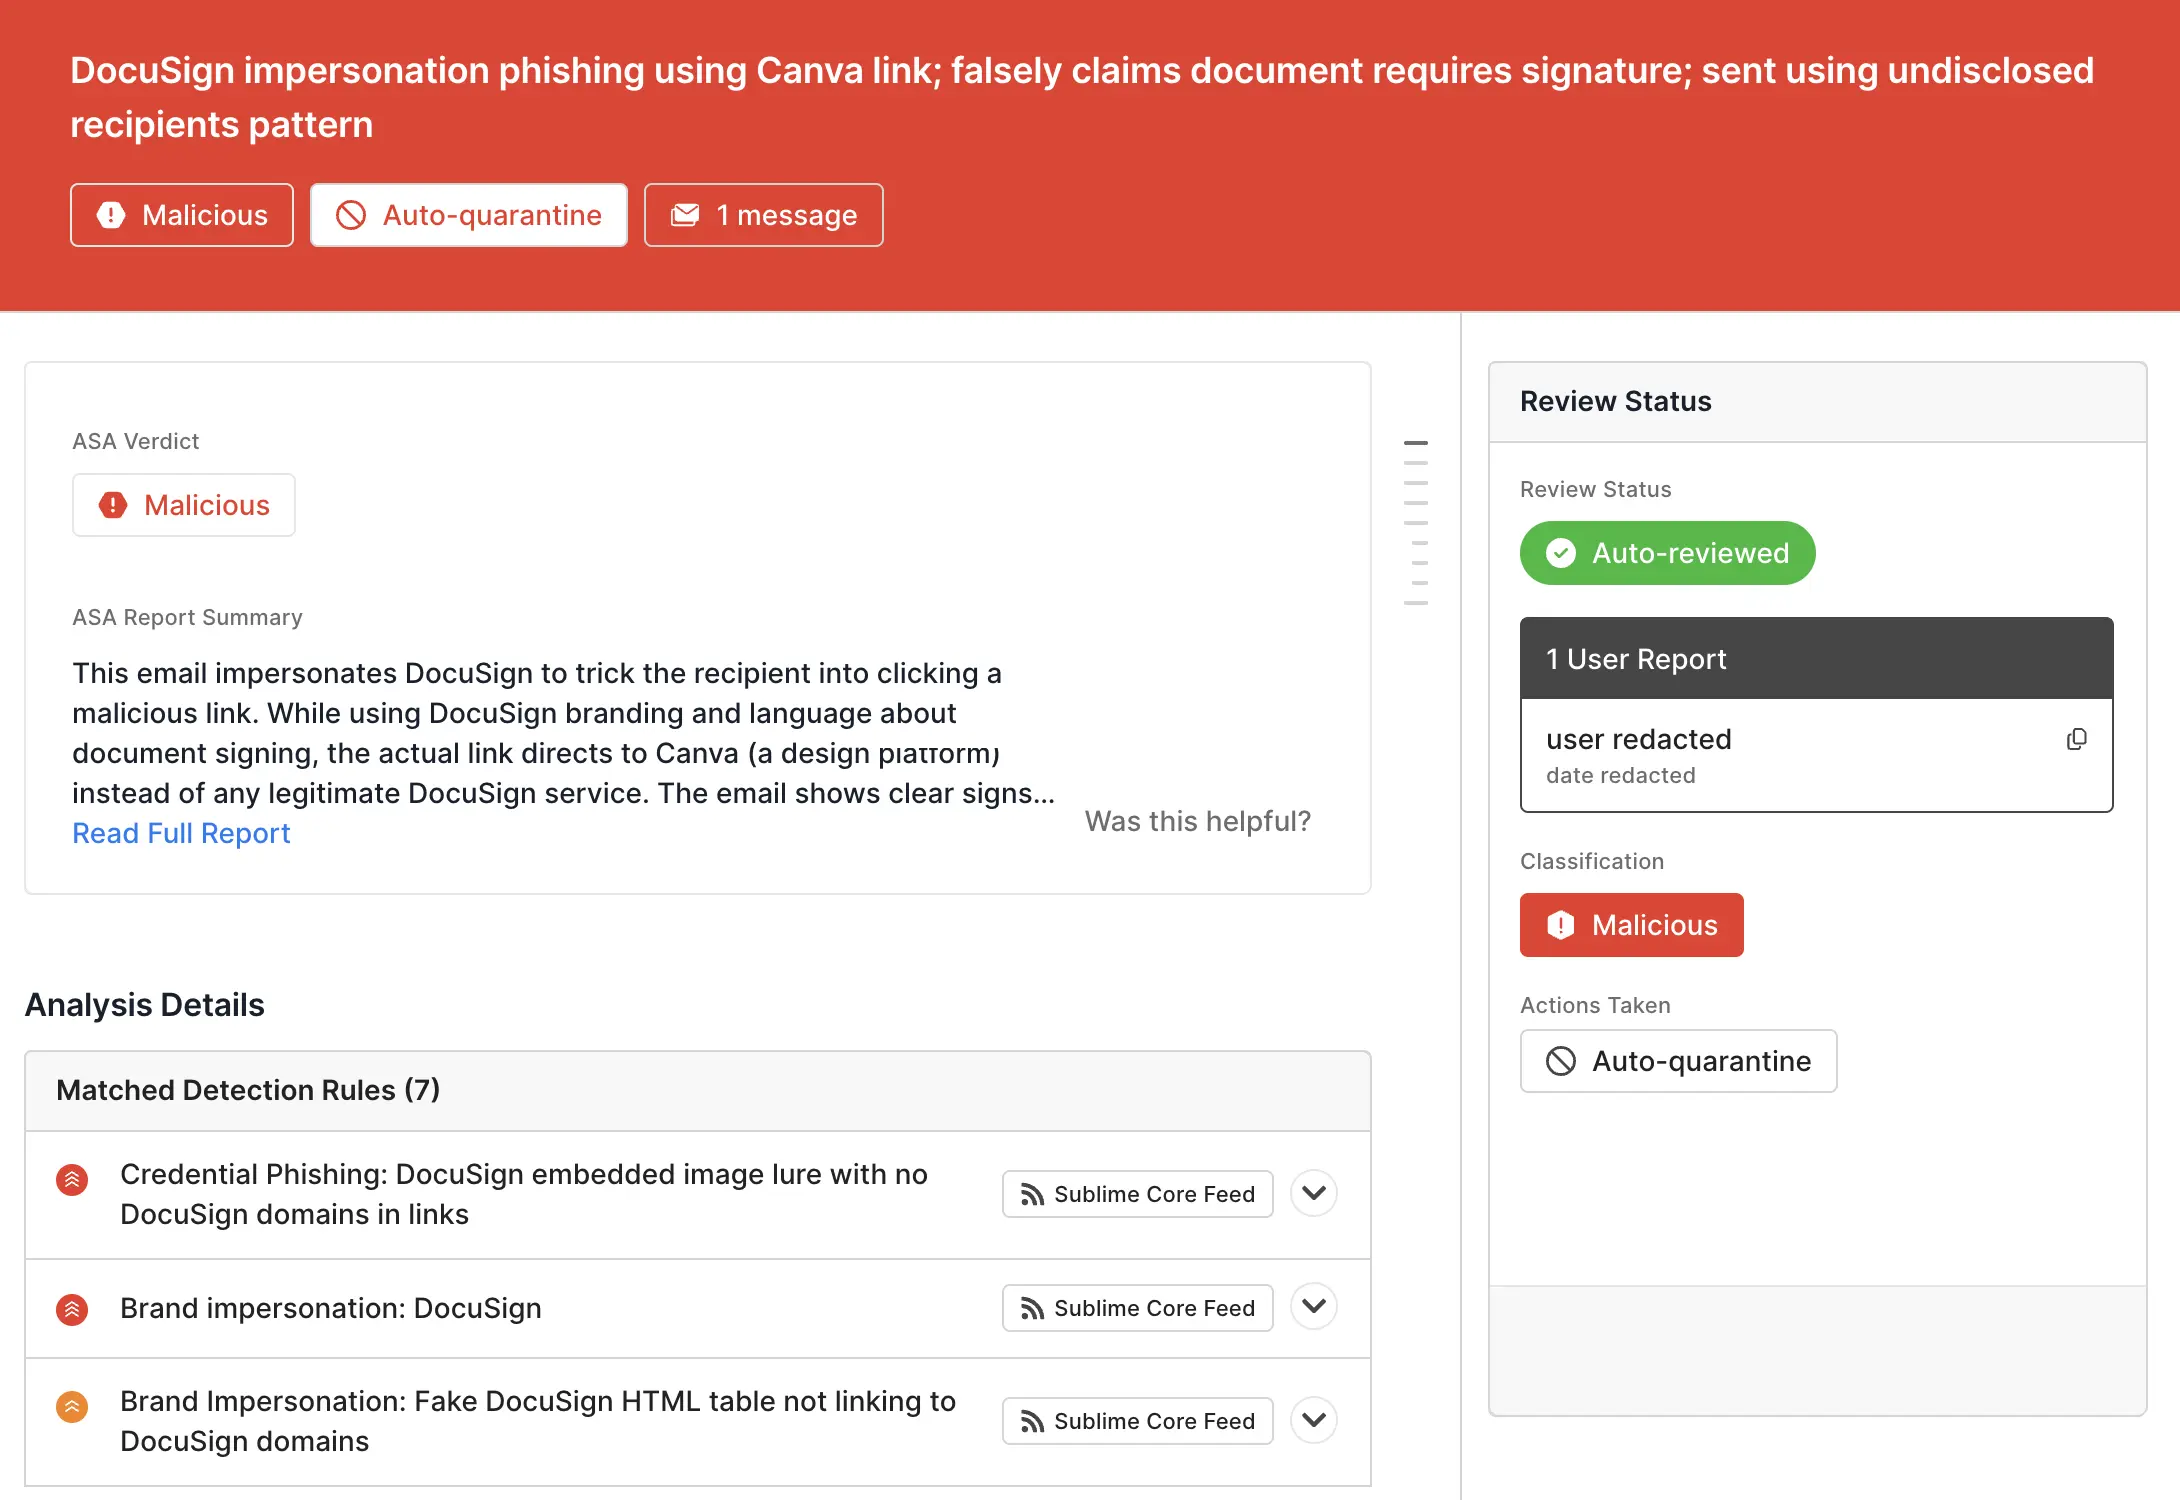Click the copy icon next to user redacted
2180x1500 pixels.
[2076, 739]
